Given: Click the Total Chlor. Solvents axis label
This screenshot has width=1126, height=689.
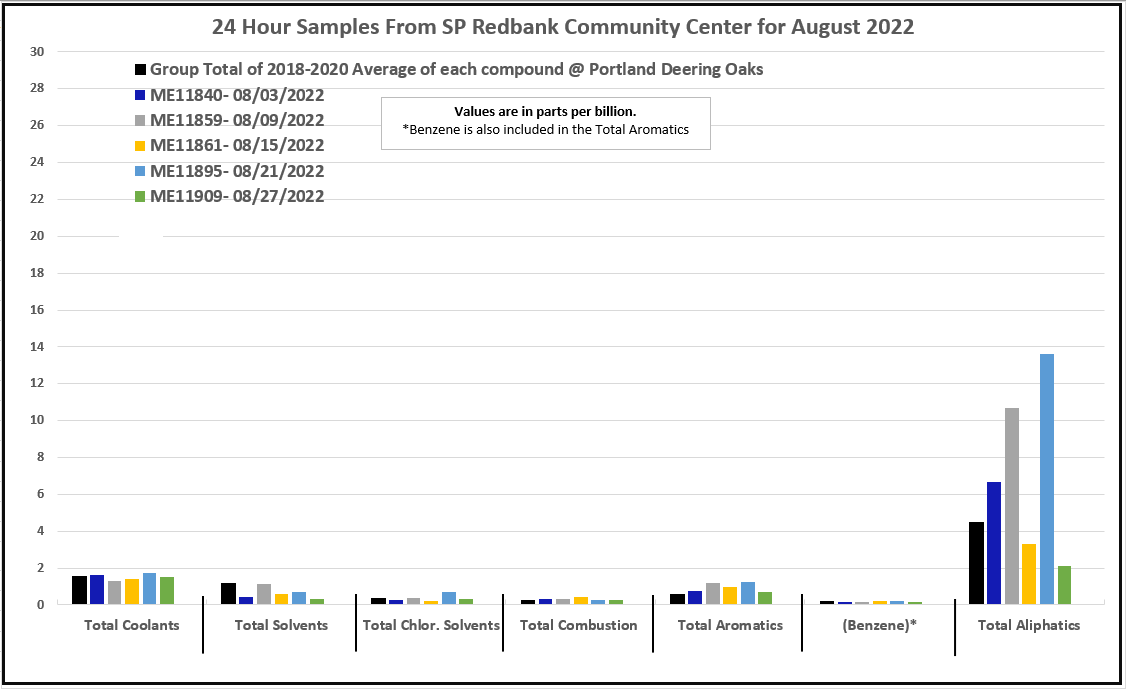Looking at the screenshot, I should click(x=431, y=626).
